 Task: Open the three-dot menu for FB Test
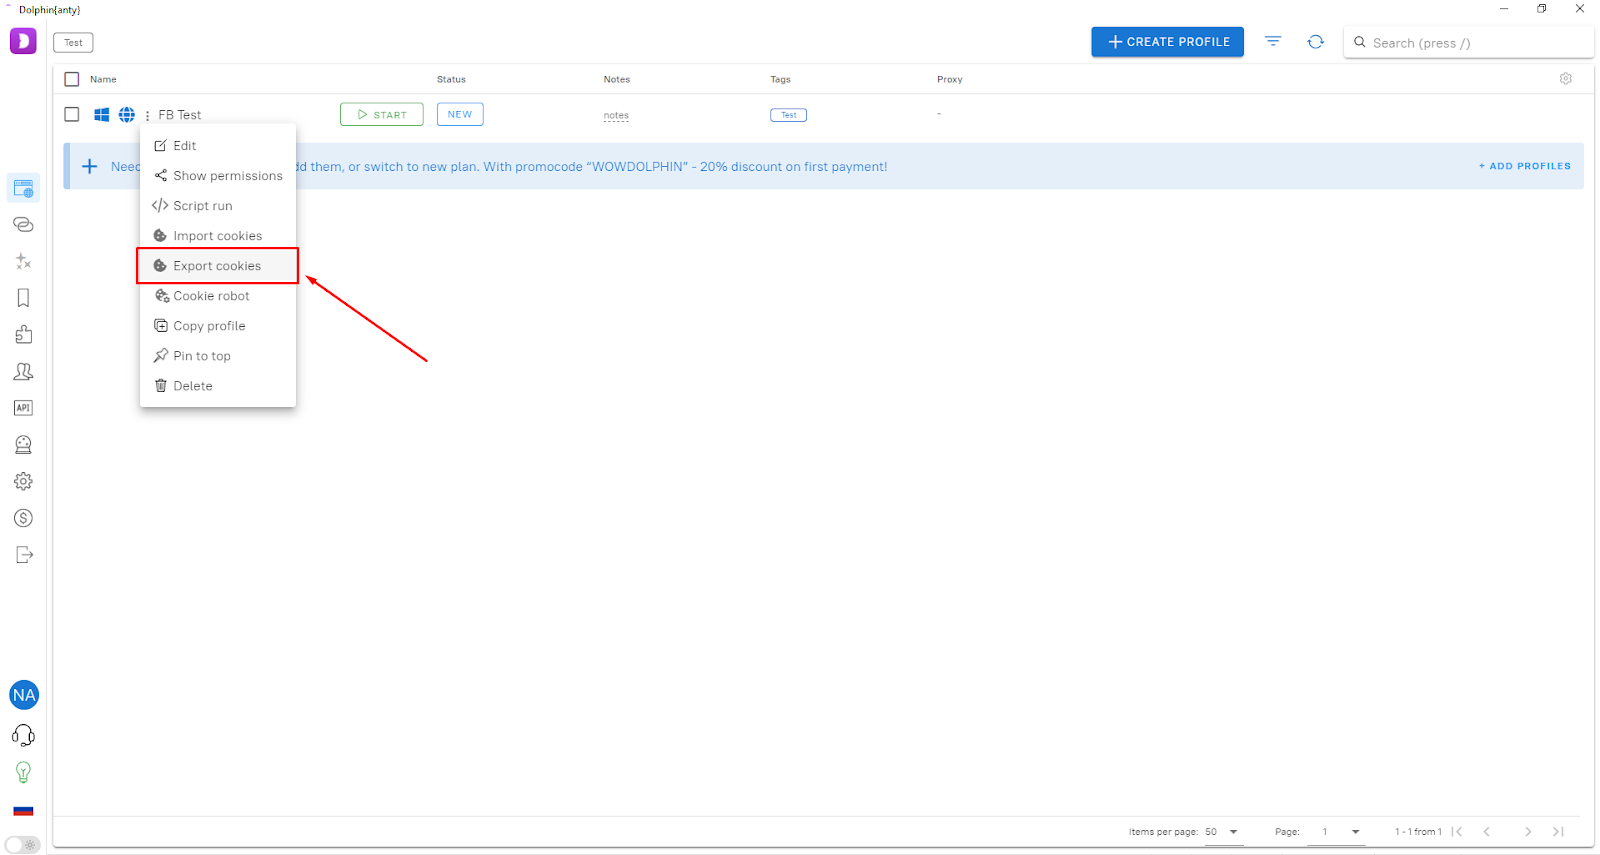point(147,116)
